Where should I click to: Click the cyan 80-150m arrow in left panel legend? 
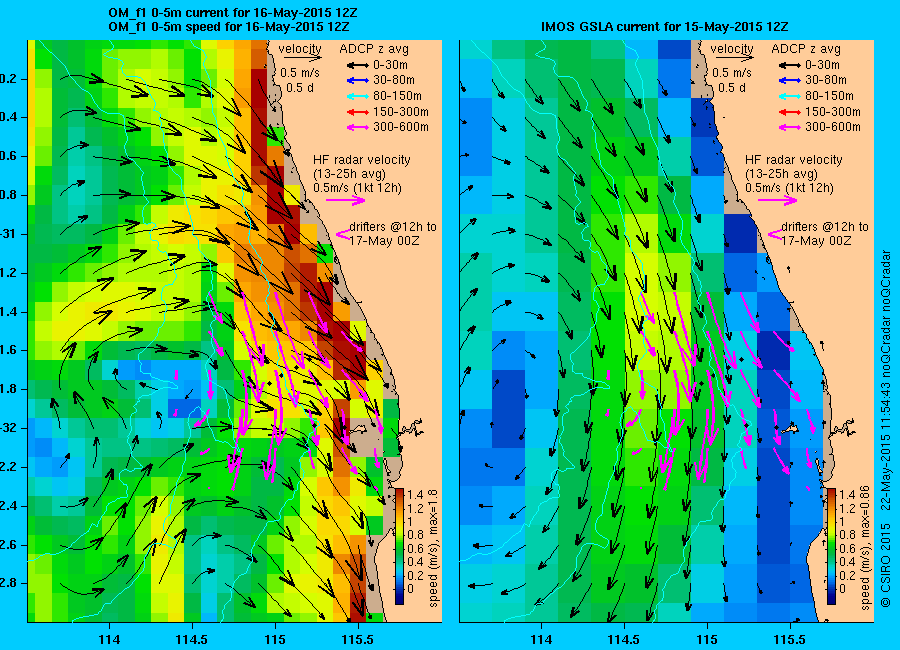pos(357,96)
